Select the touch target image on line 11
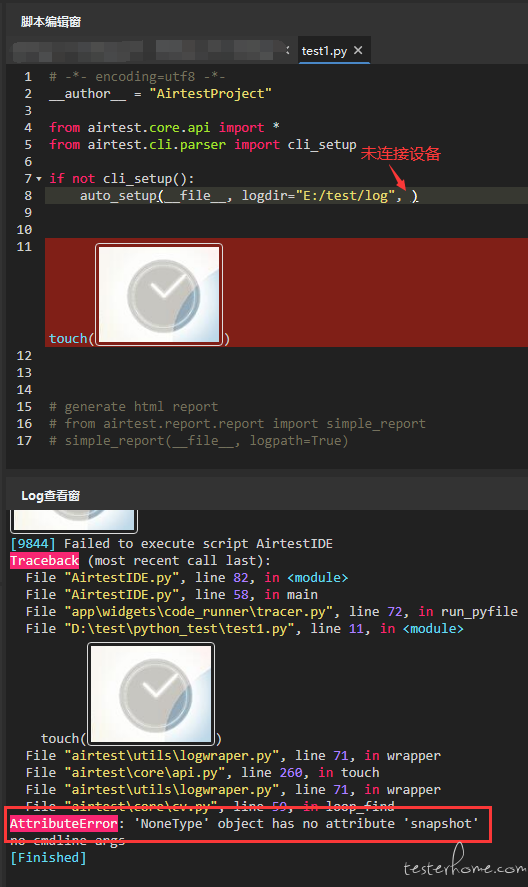 159,294
